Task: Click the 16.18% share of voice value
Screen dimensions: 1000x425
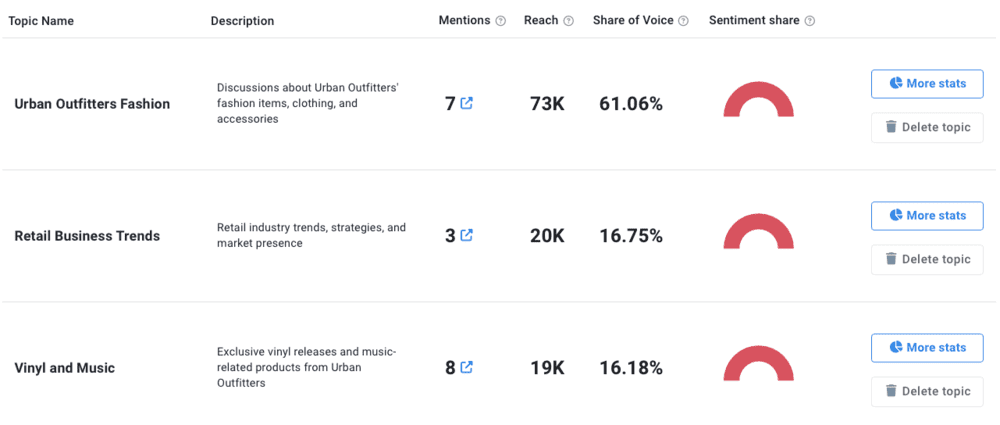Action: (631, 368)
